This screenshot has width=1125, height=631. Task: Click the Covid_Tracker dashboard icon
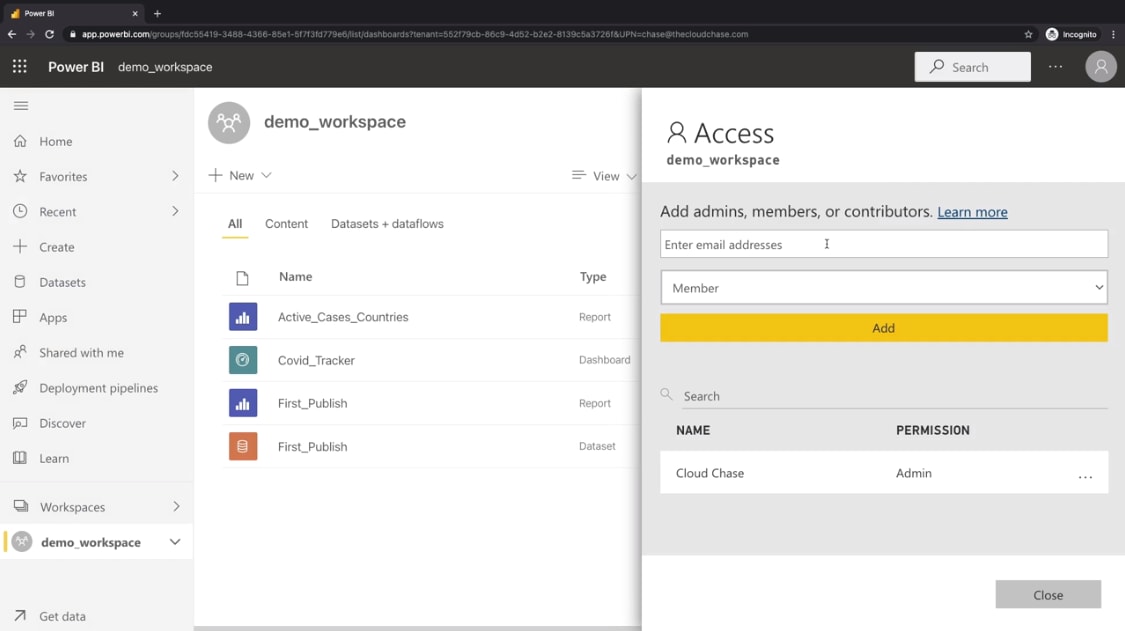(x=243, y=360)
